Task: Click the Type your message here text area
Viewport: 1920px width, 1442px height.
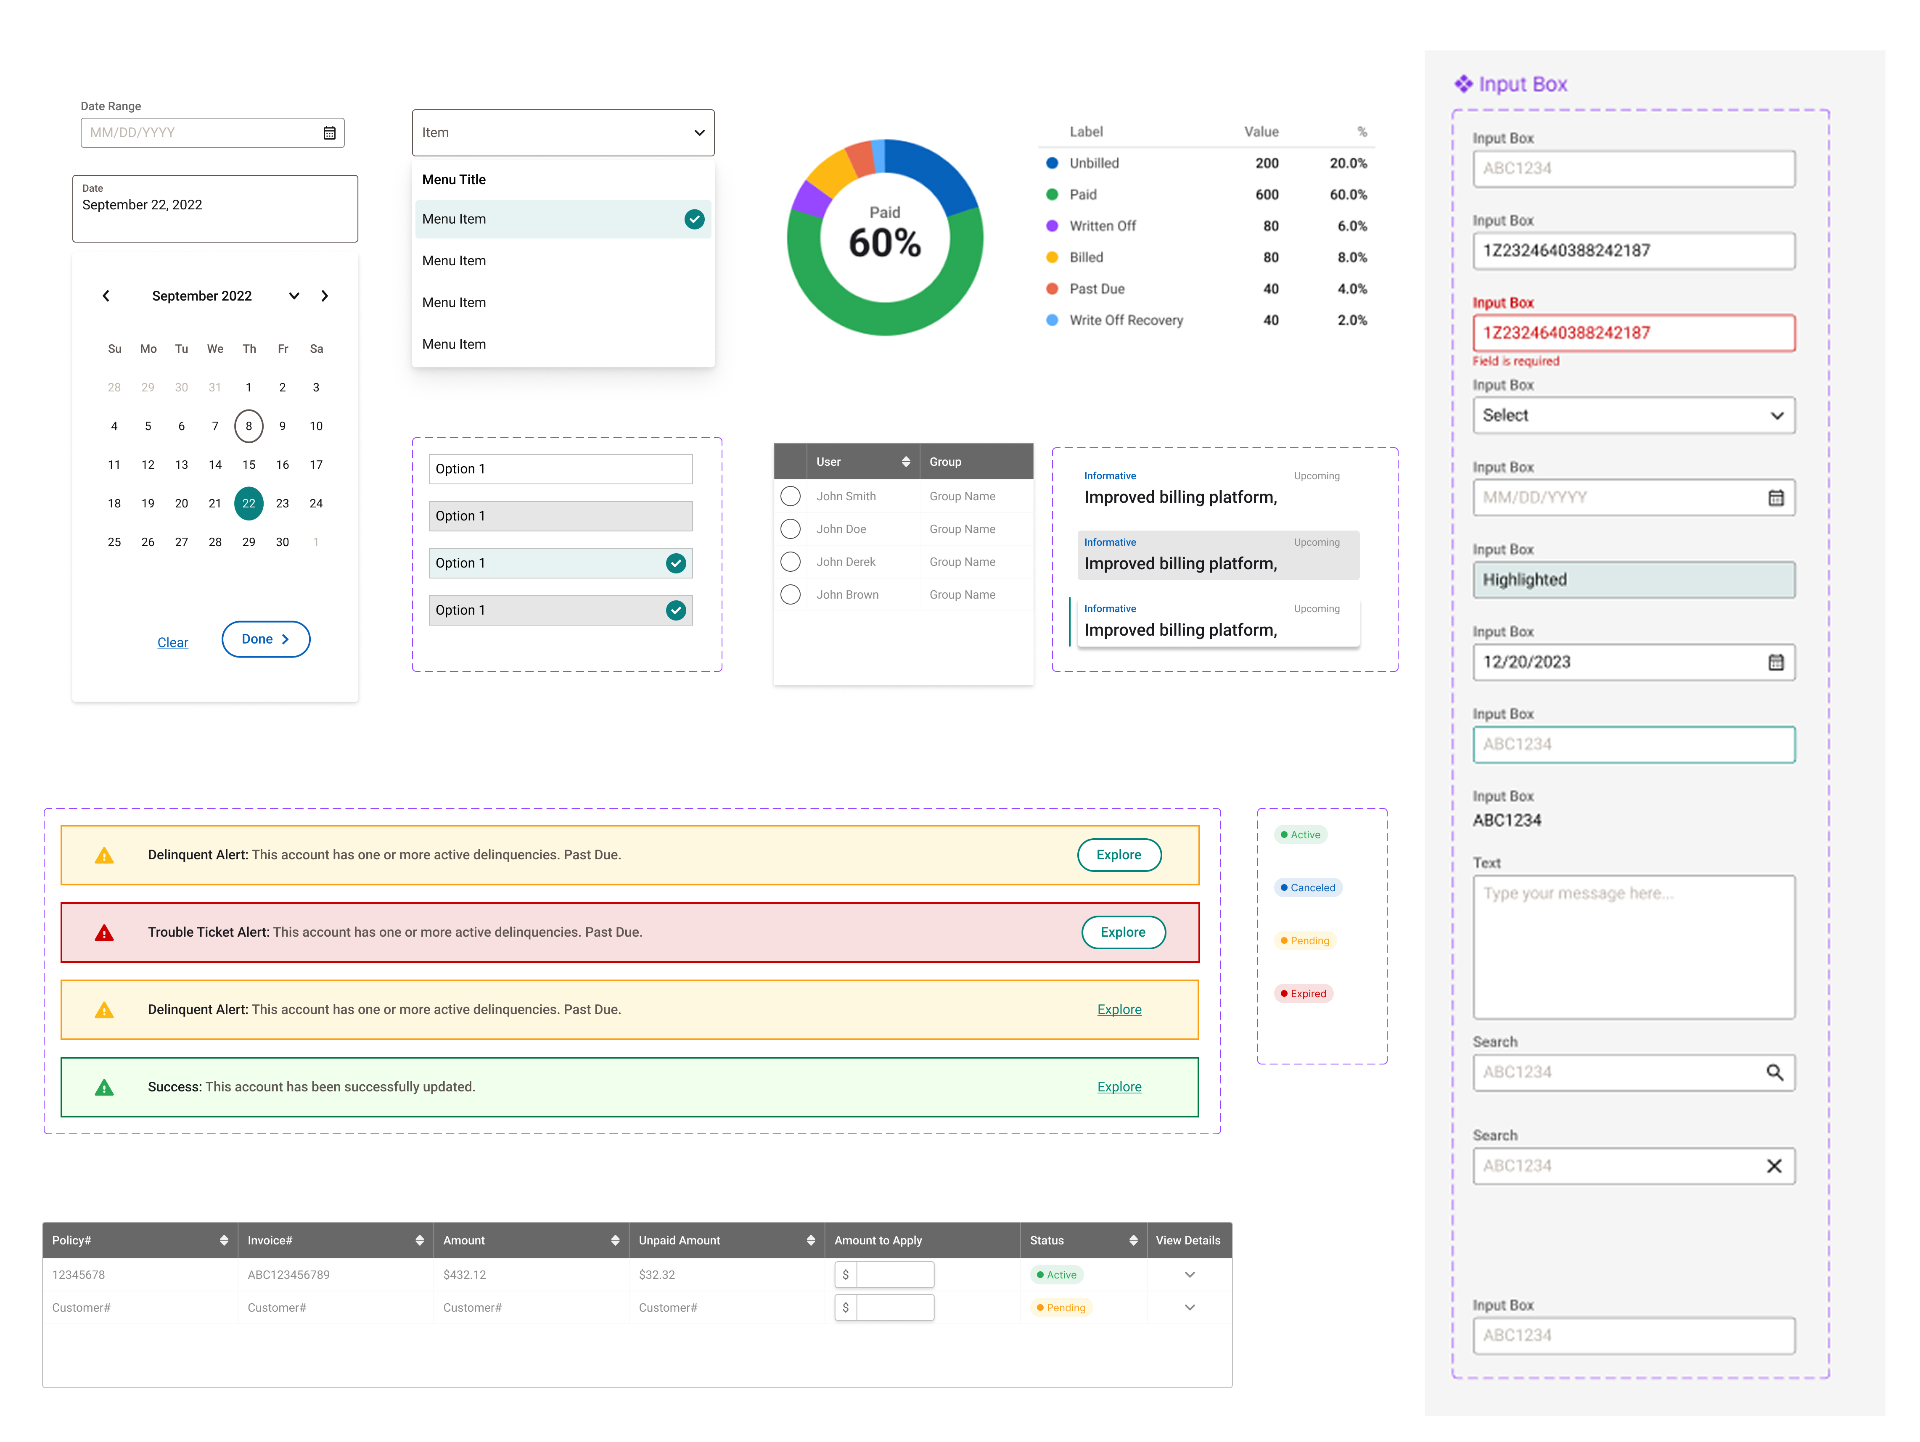Action: 1634,948
